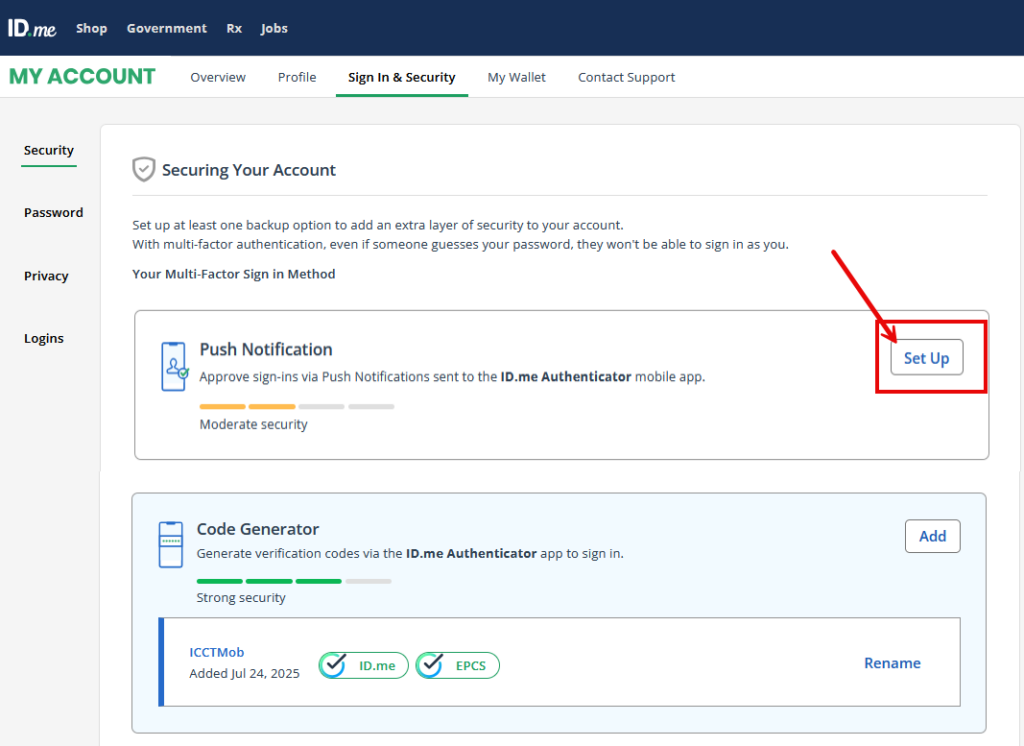Viewport: 1024px width, 746px height.
Task: Click the ID.me logo
Action: click(x=32, y=28)
